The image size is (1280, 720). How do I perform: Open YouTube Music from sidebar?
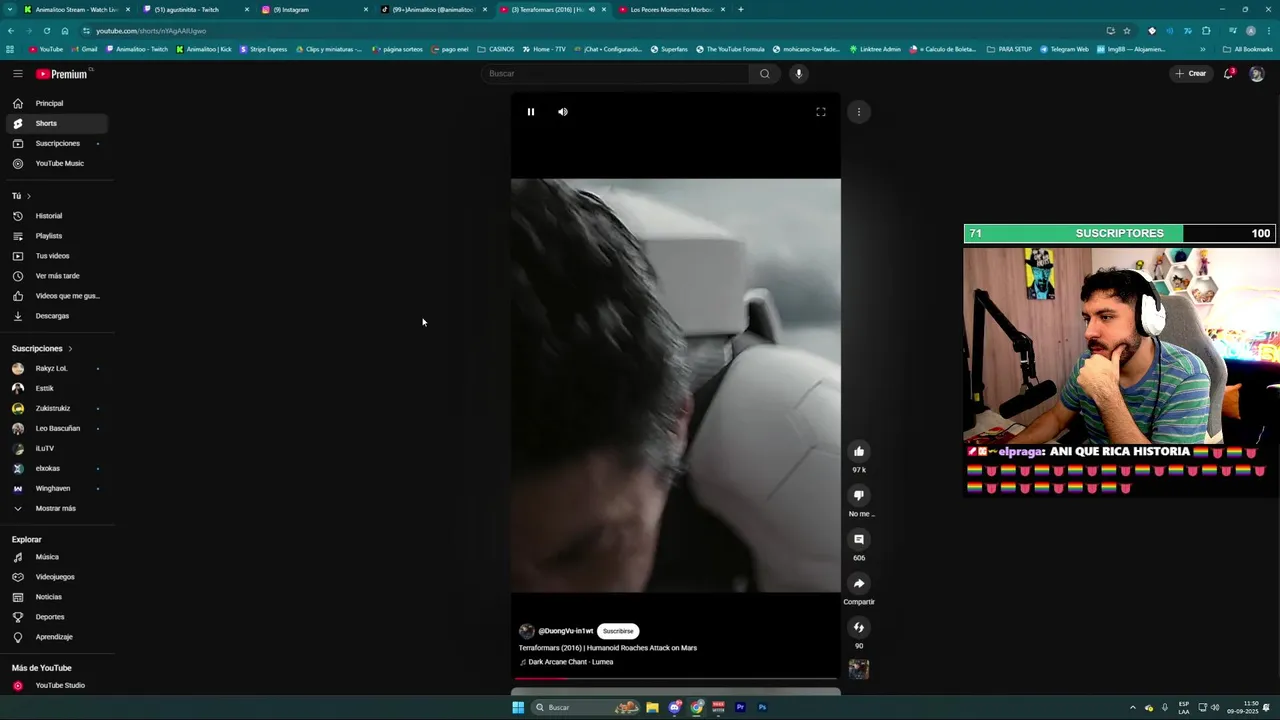56,163
